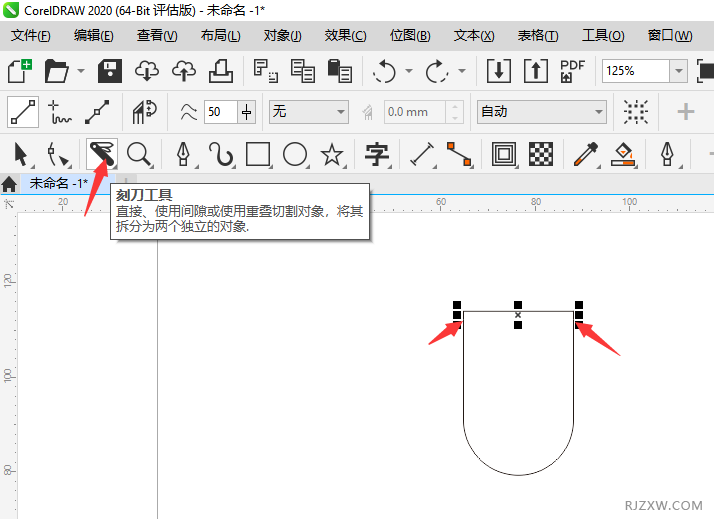Open the 效果(C) menu

345,35
